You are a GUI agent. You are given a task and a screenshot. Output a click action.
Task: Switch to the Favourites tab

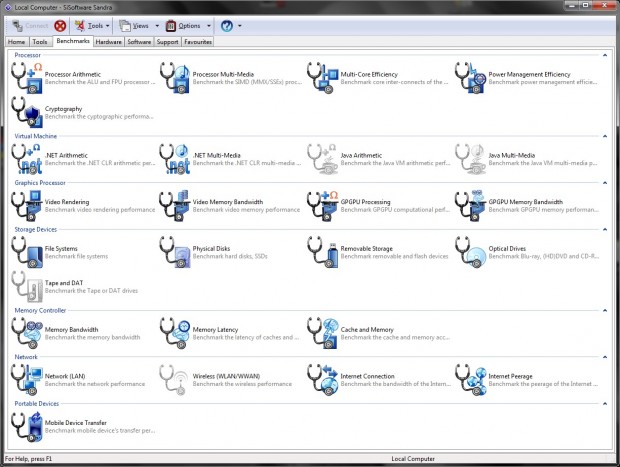point(198,42)
